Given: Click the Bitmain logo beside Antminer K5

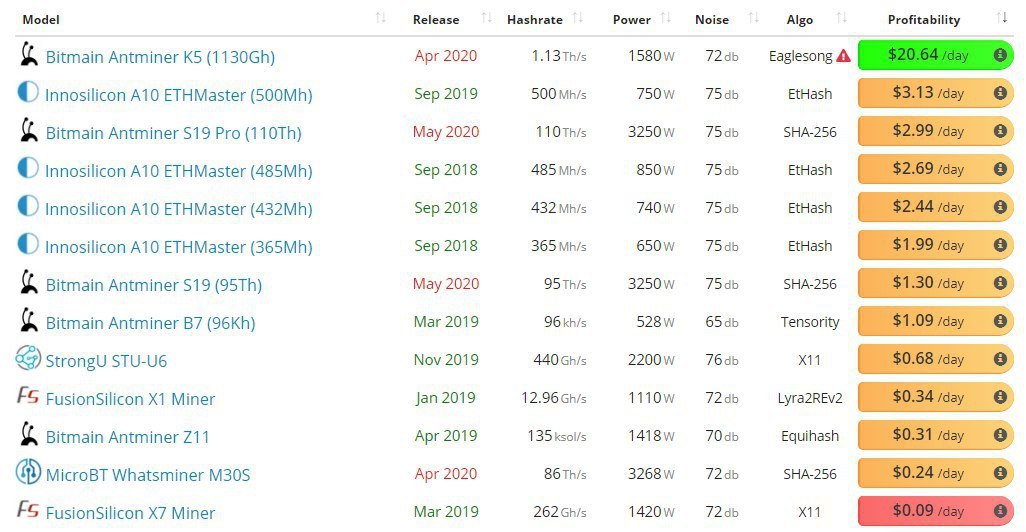Looking at the screenshot, I should point(29,55).
